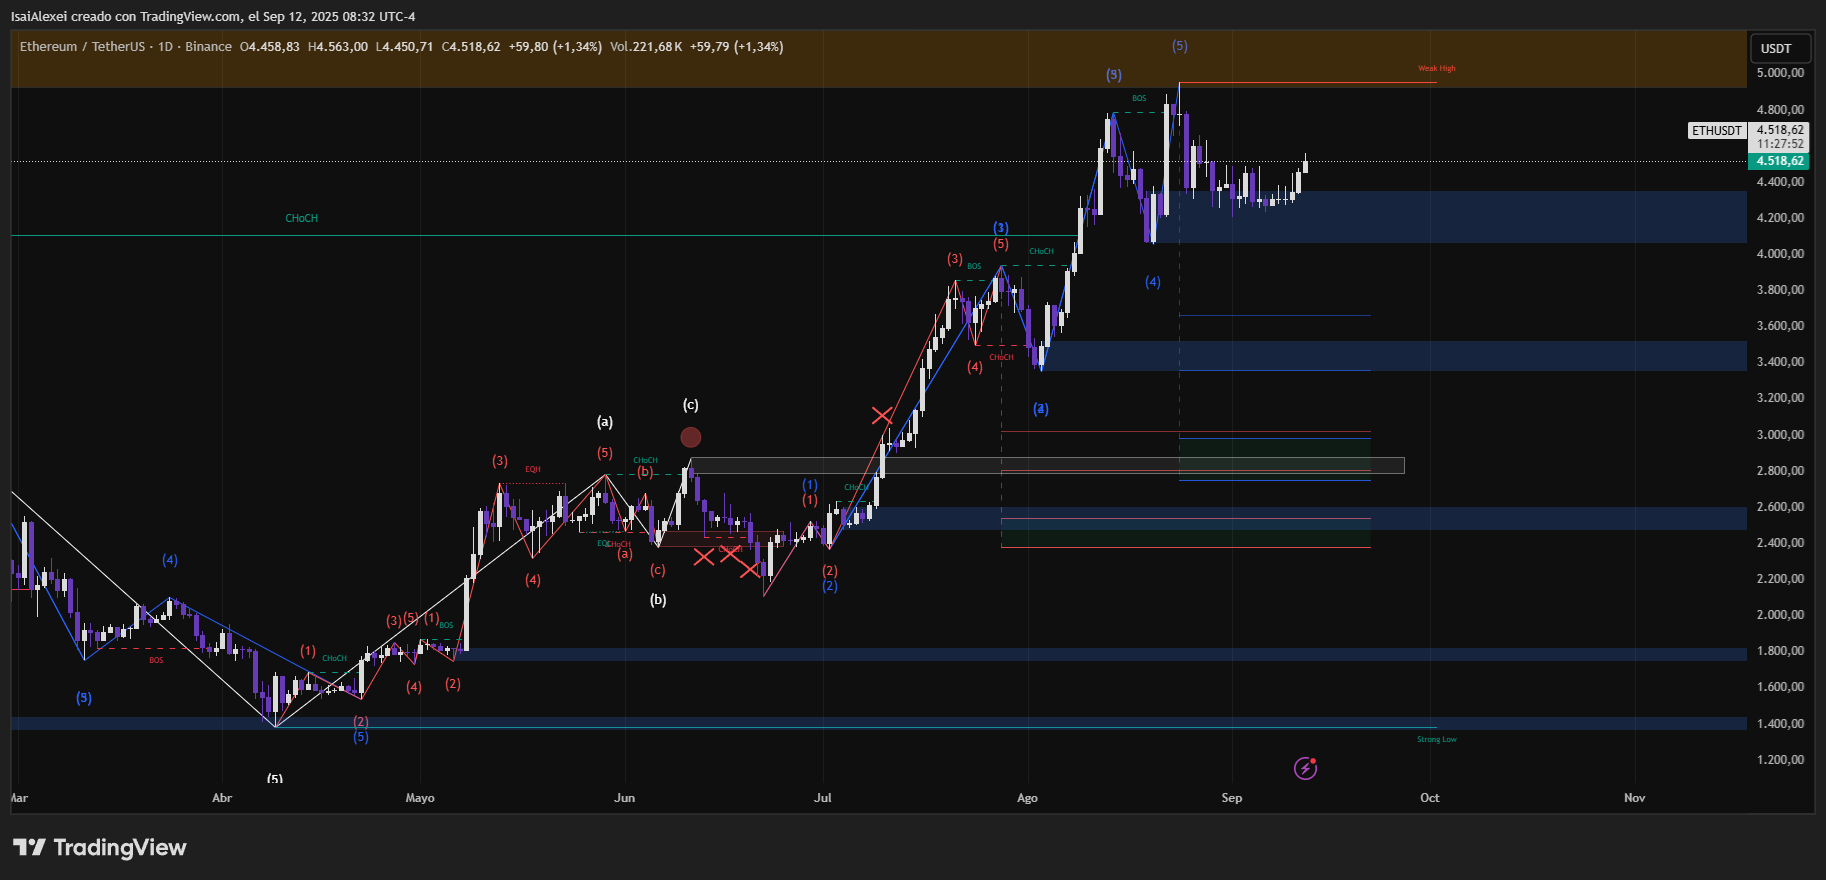The image size is (1826, 880).
Task: Open the USDT currency selector
Action: point(1776,48)
